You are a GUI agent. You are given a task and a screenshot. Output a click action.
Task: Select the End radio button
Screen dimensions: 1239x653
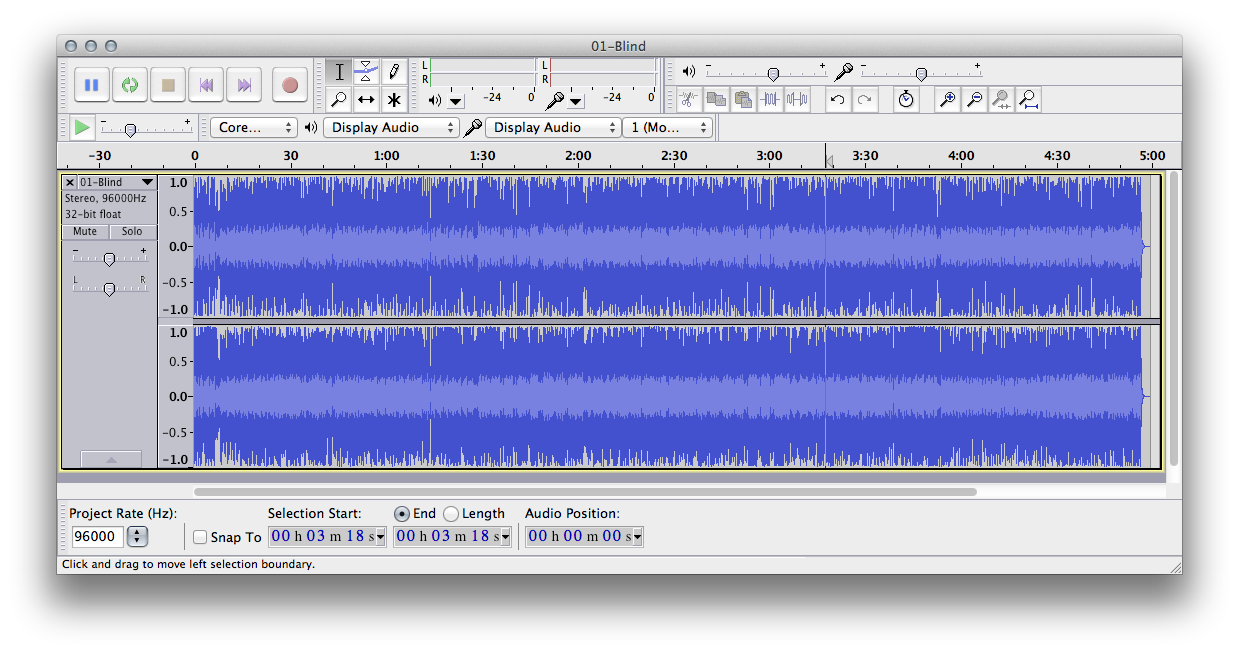pyautogui.click(x=402, y=514)
